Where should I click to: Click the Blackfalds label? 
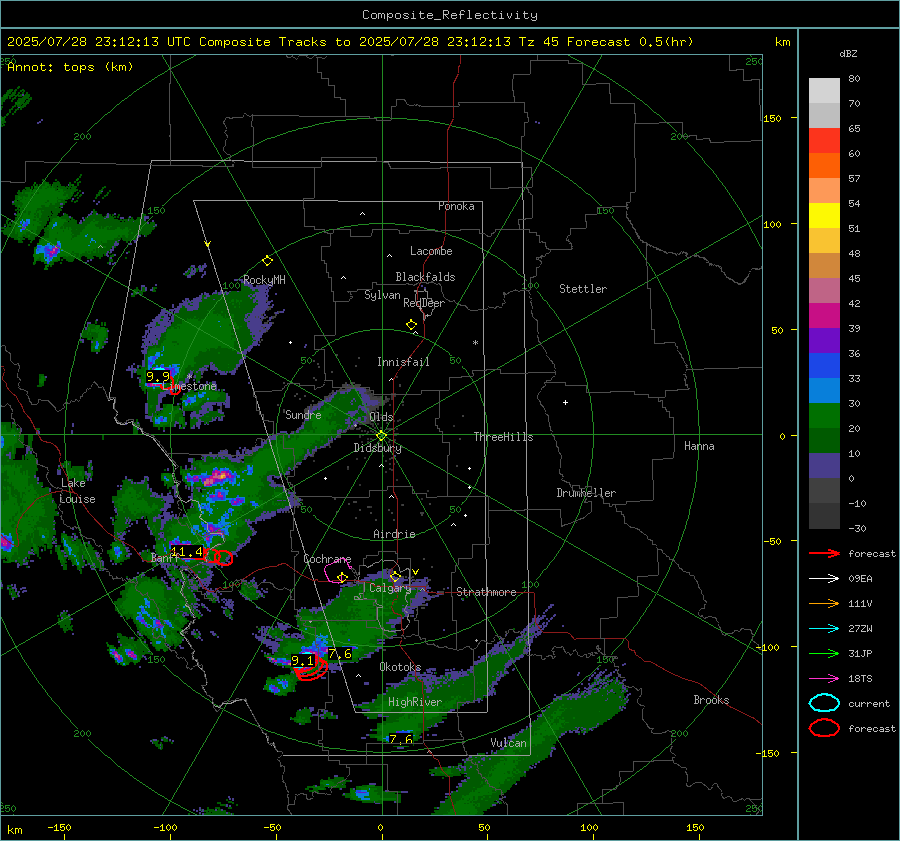pyautogui.click(x=425, y=277)
